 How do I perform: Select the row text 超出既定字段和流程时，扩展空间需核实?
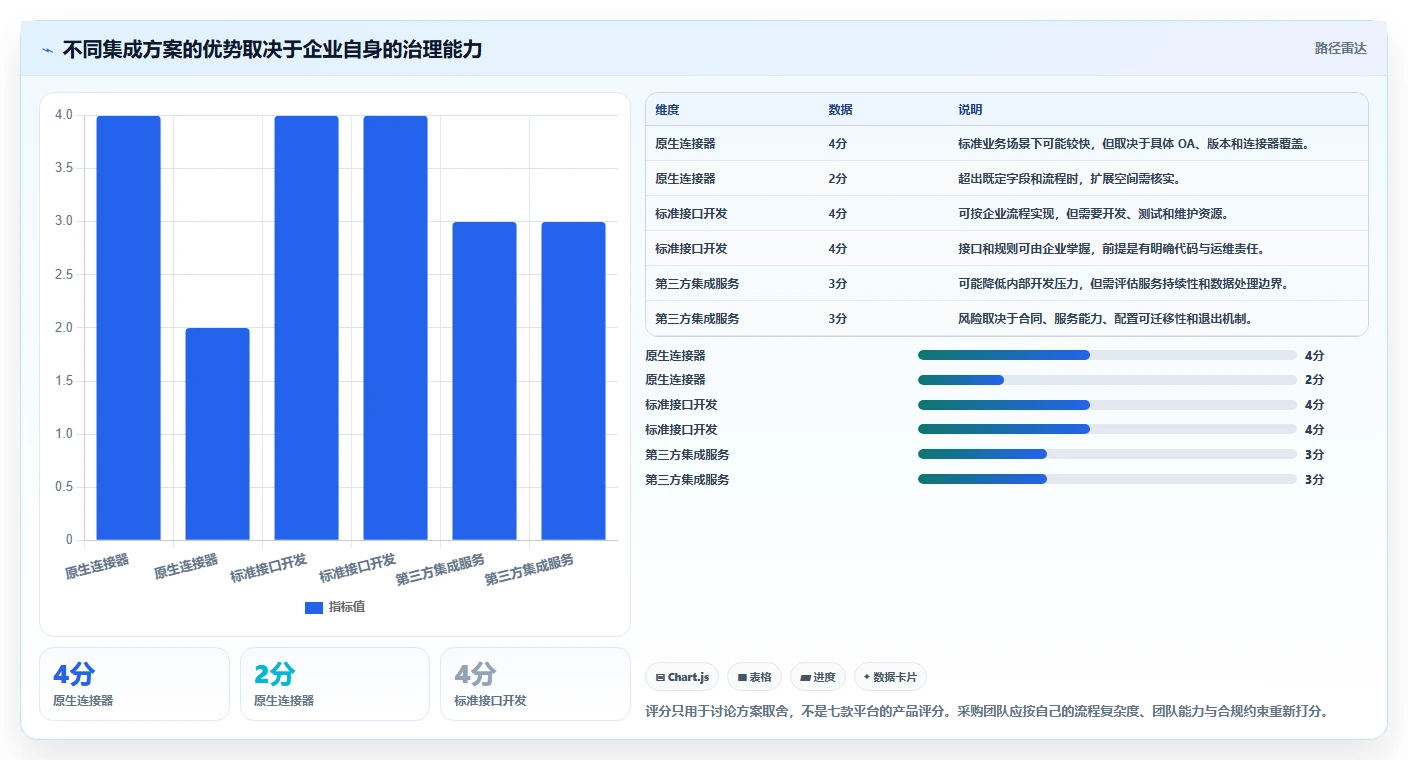click(1069, 179)
